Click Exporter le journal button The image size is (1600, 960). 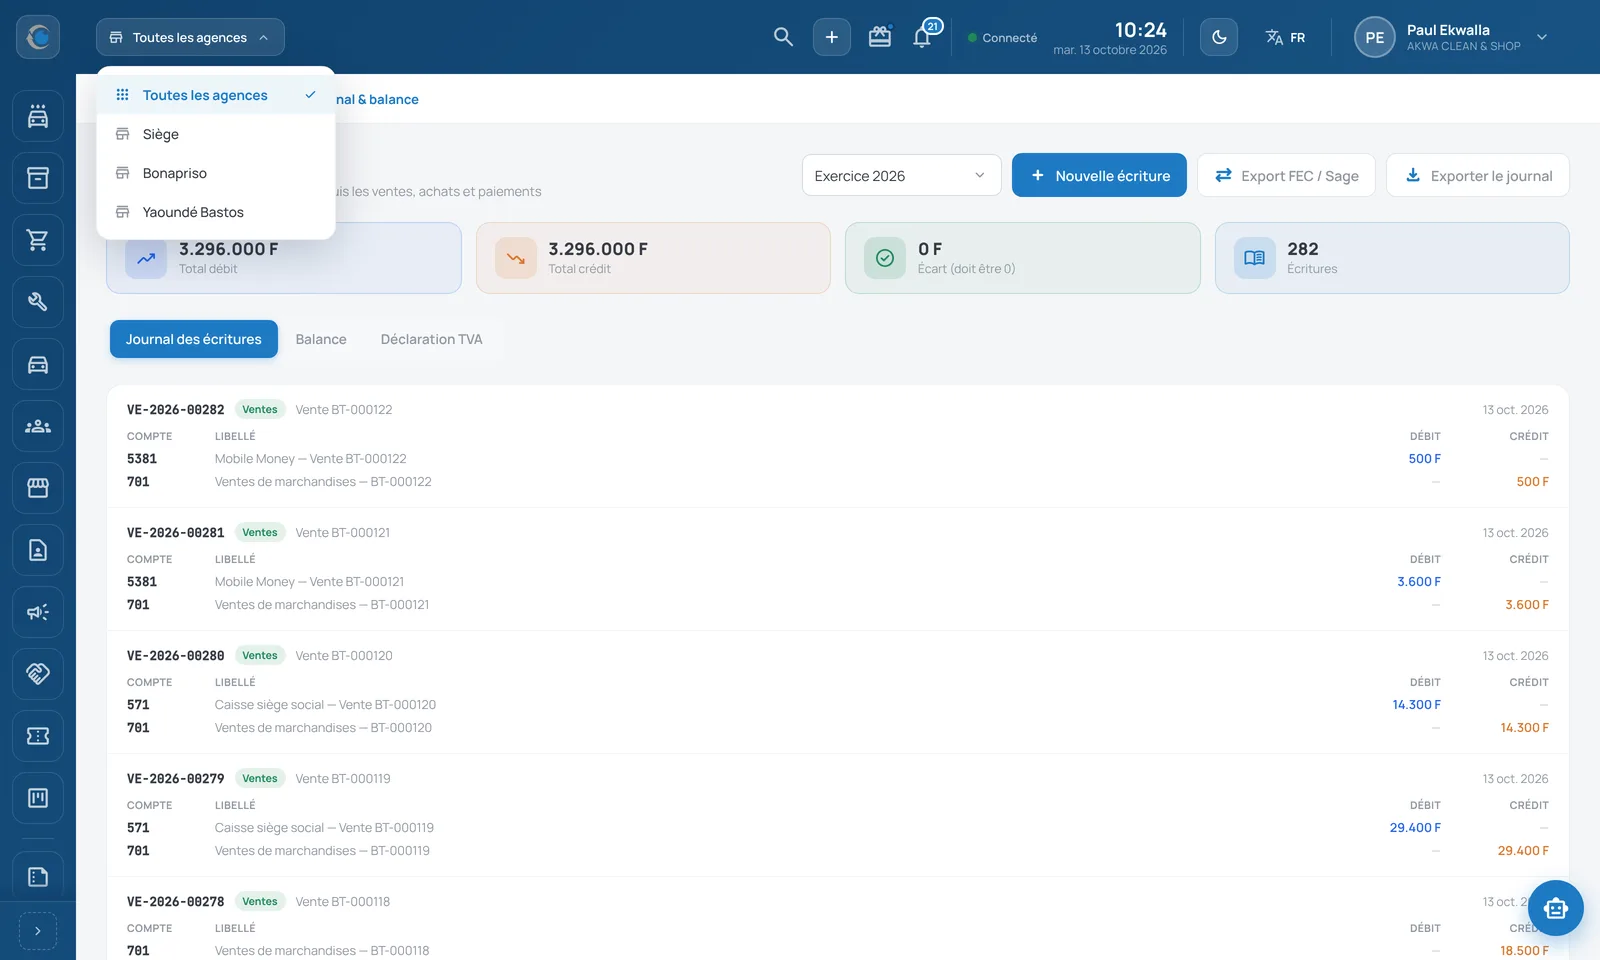pyautogui.click(x=1477, y=175)
